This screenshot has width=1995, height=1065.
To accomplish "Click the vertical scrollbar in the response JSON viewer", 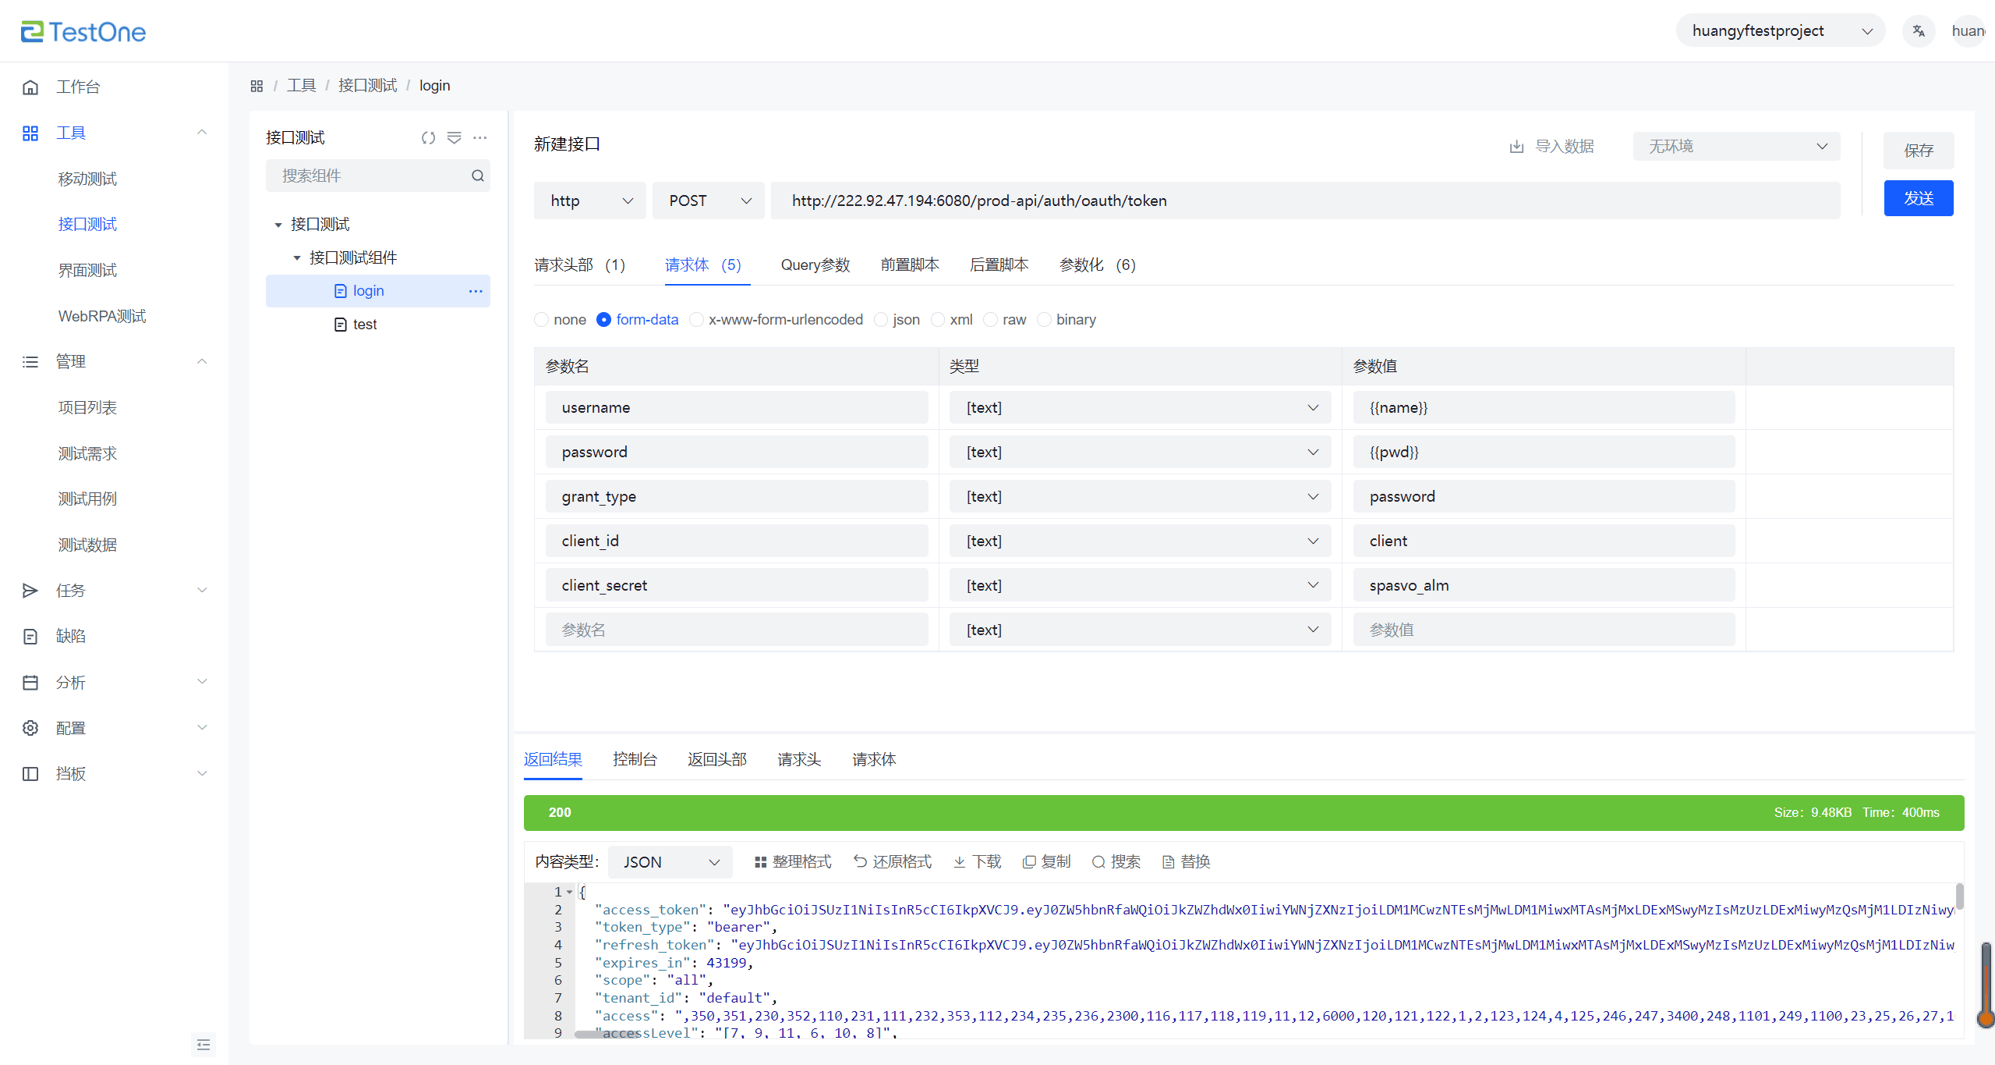I will coord(1958,897).
